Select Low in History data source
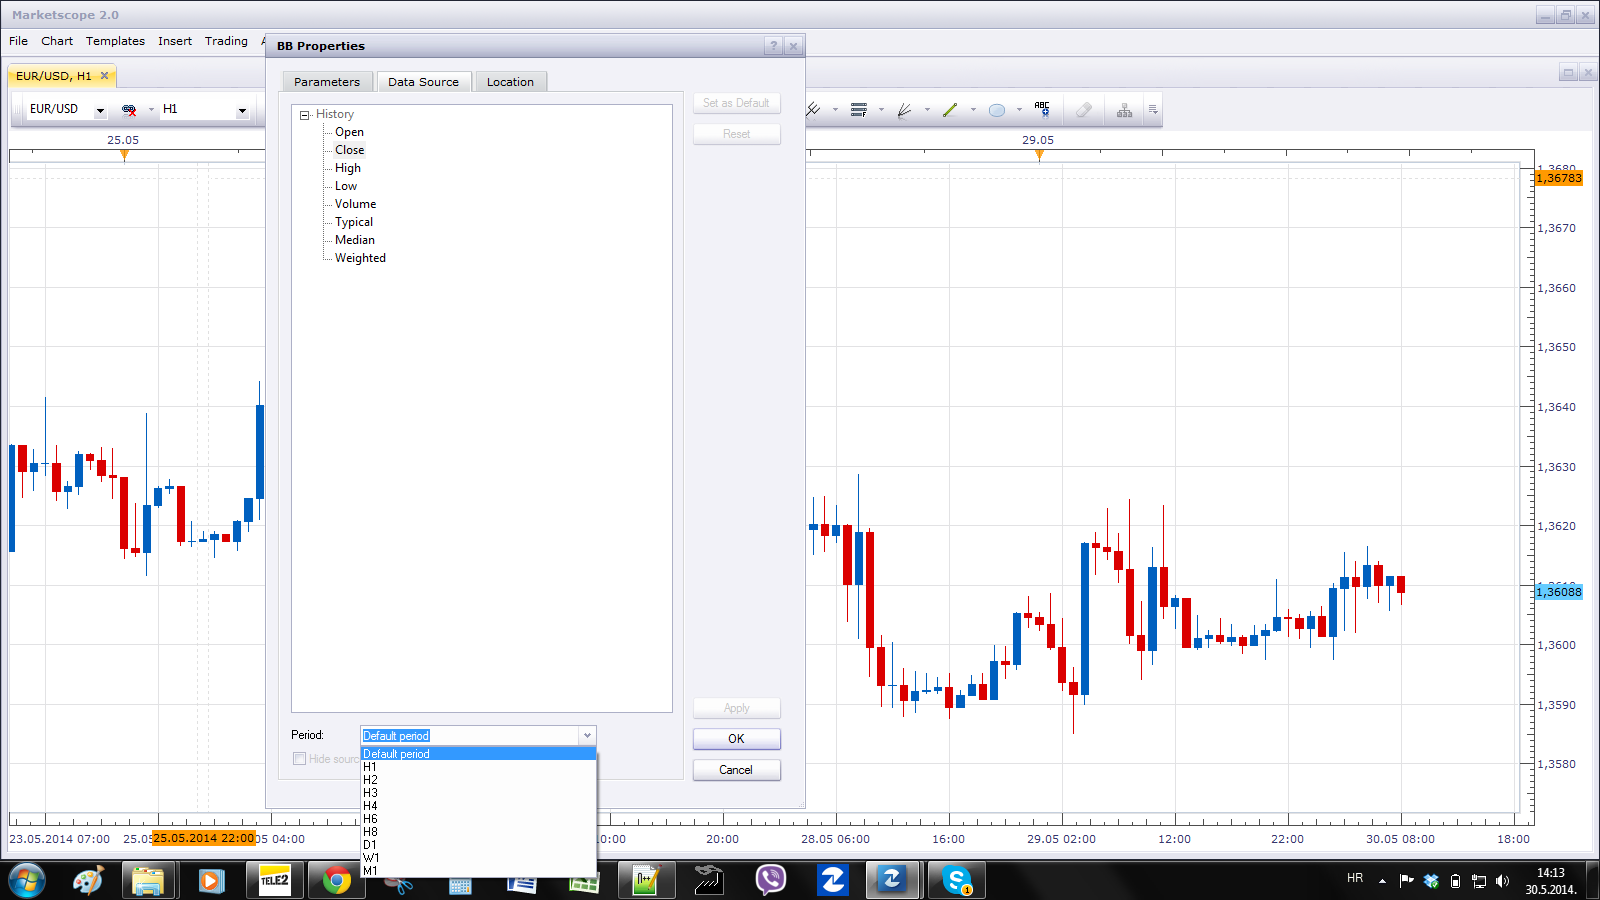 (x=345, y=186)
